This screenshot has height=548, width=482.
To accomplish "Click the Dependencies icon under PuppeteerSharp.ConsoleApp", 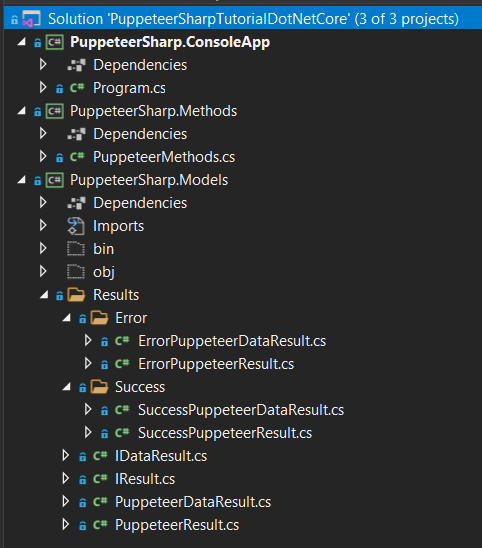I will click(76, 65).
